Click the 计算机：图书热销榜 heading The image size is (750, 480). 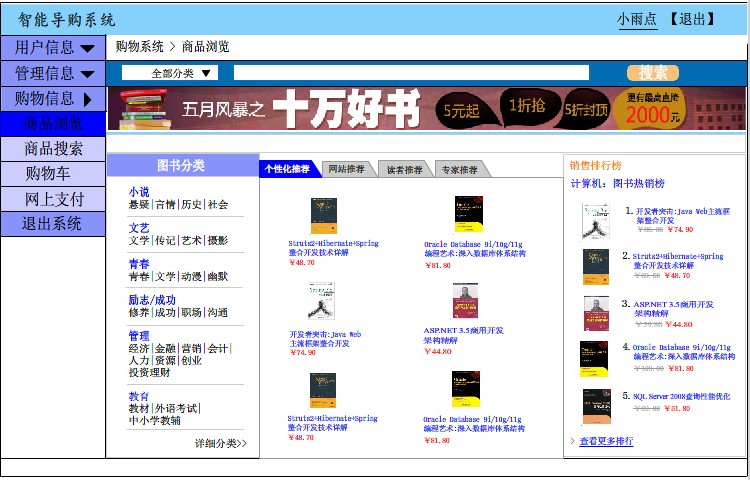(x=618, y=184)
